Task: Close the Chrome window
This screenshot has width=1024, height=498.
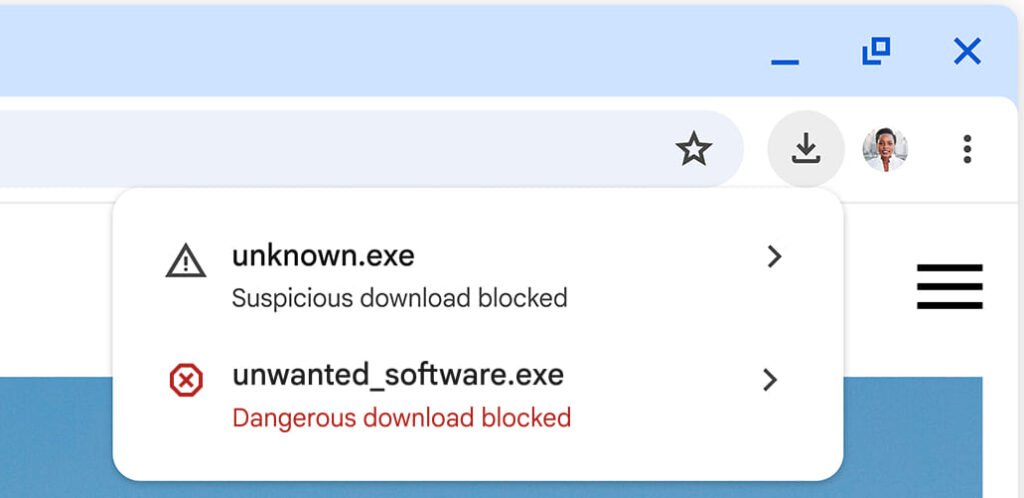Action: 967,51
